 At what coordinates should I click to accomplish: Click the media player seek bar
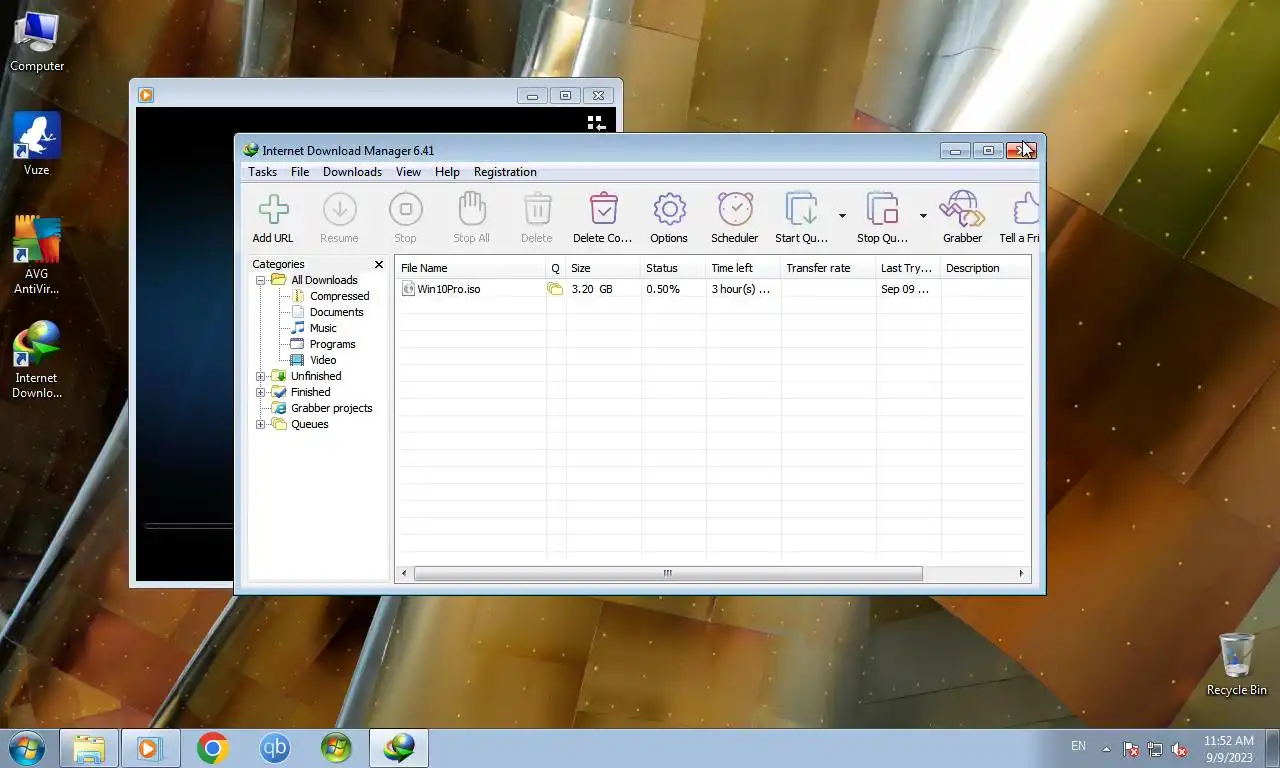188,526
